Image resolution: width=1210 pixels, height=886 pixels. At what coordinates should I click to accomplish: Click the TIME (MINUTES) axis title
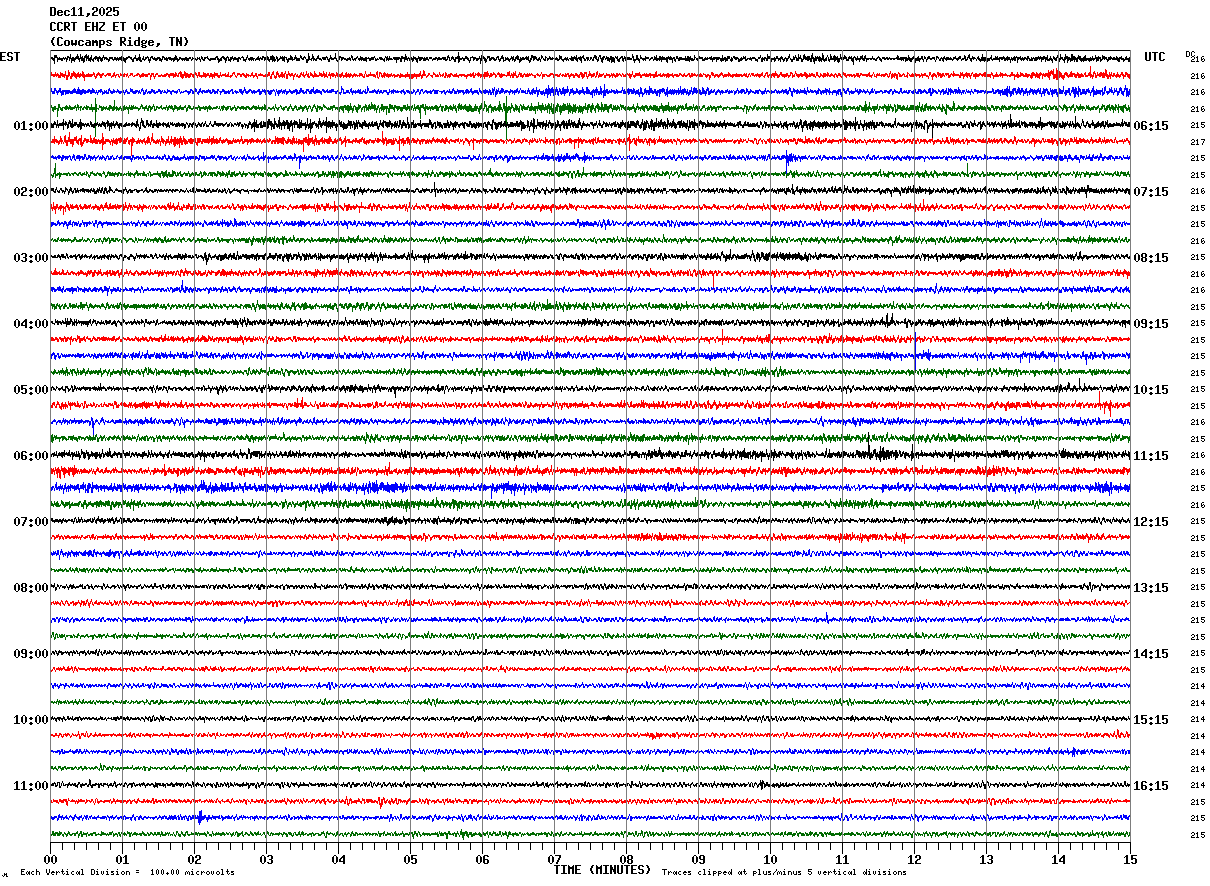602,870
